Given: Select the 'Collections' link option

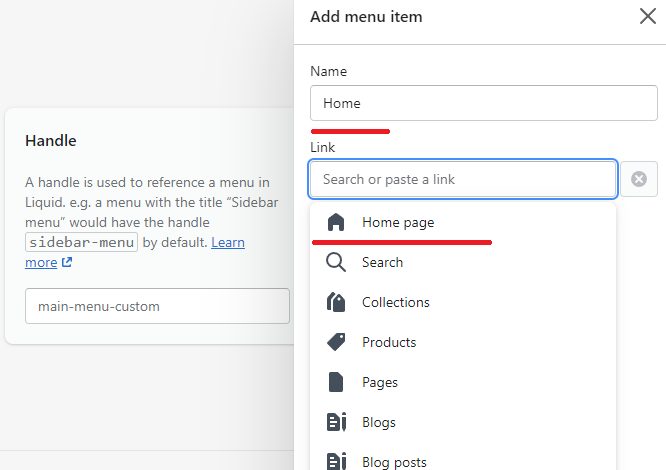Looking at the screenshot, I should [x=463, y=302].
